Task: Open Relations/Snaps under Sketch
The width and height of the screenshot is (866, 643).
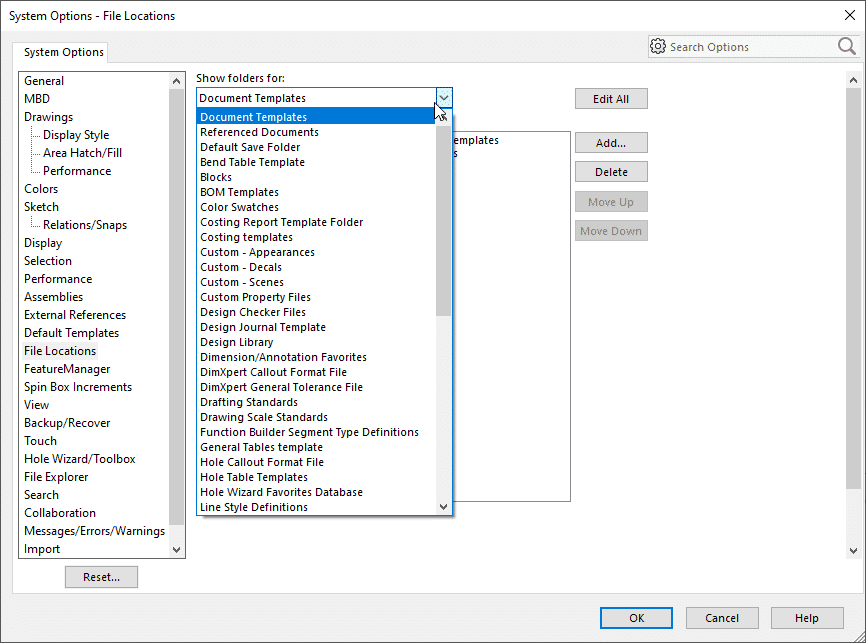Action: [x=85, y=225]
